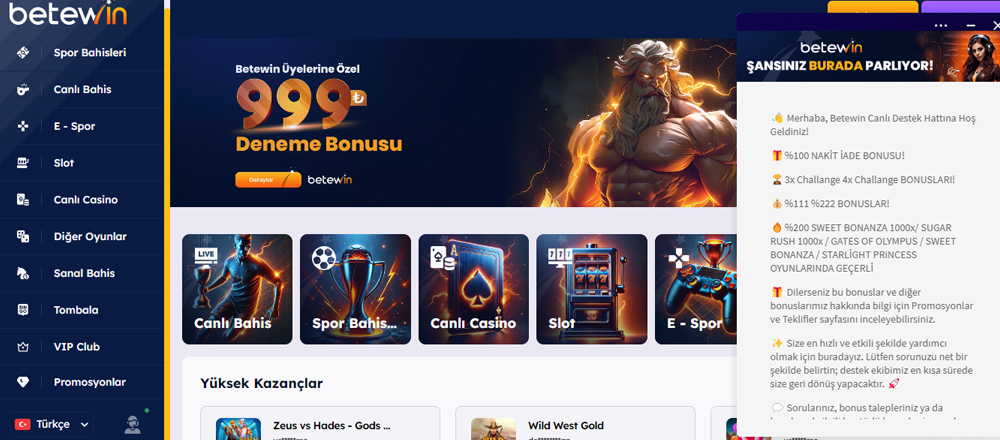Image resolution: width=1000 pixels, height=440 pixels.
Task: Click the Diğer Oyunlar dice icon
Action: click(23, 237)
